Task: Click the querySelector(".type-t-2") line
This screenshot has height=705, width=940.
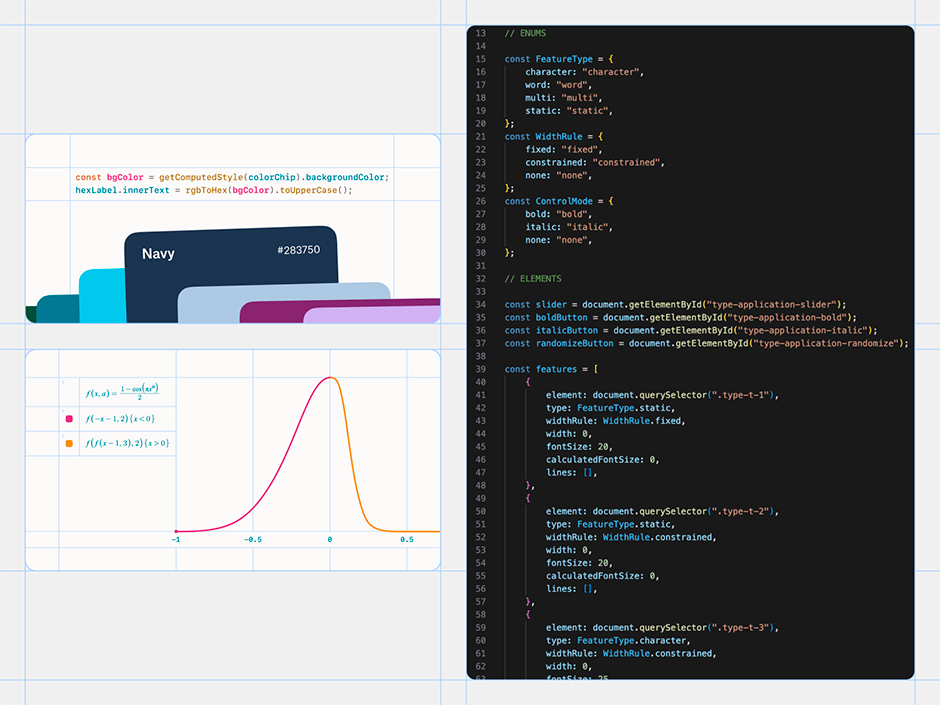Action: (662, 511)
